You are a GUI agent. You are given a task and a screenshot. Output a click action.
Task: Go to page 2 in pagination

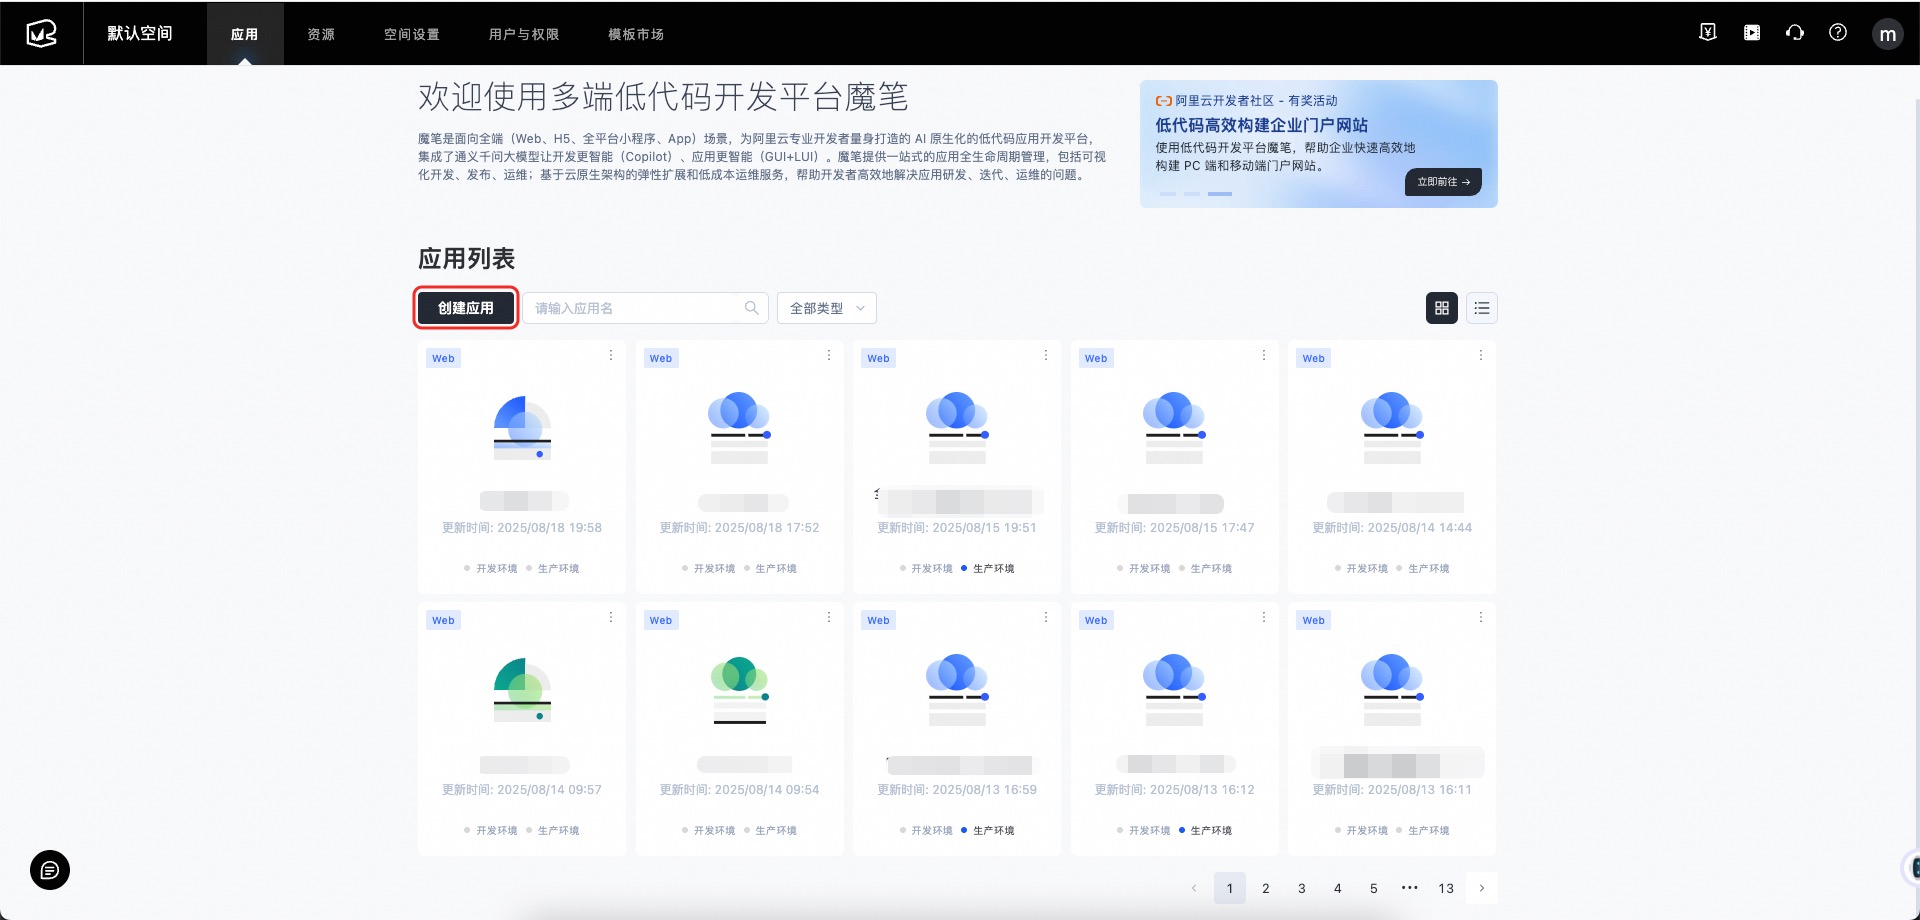pos(1266,888)
